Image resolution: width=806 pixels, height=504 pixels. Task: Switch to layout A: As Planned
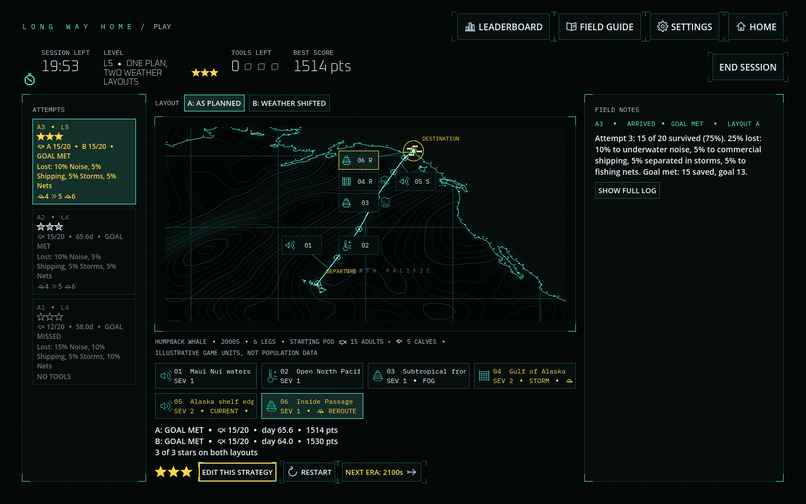coord(214,103)
